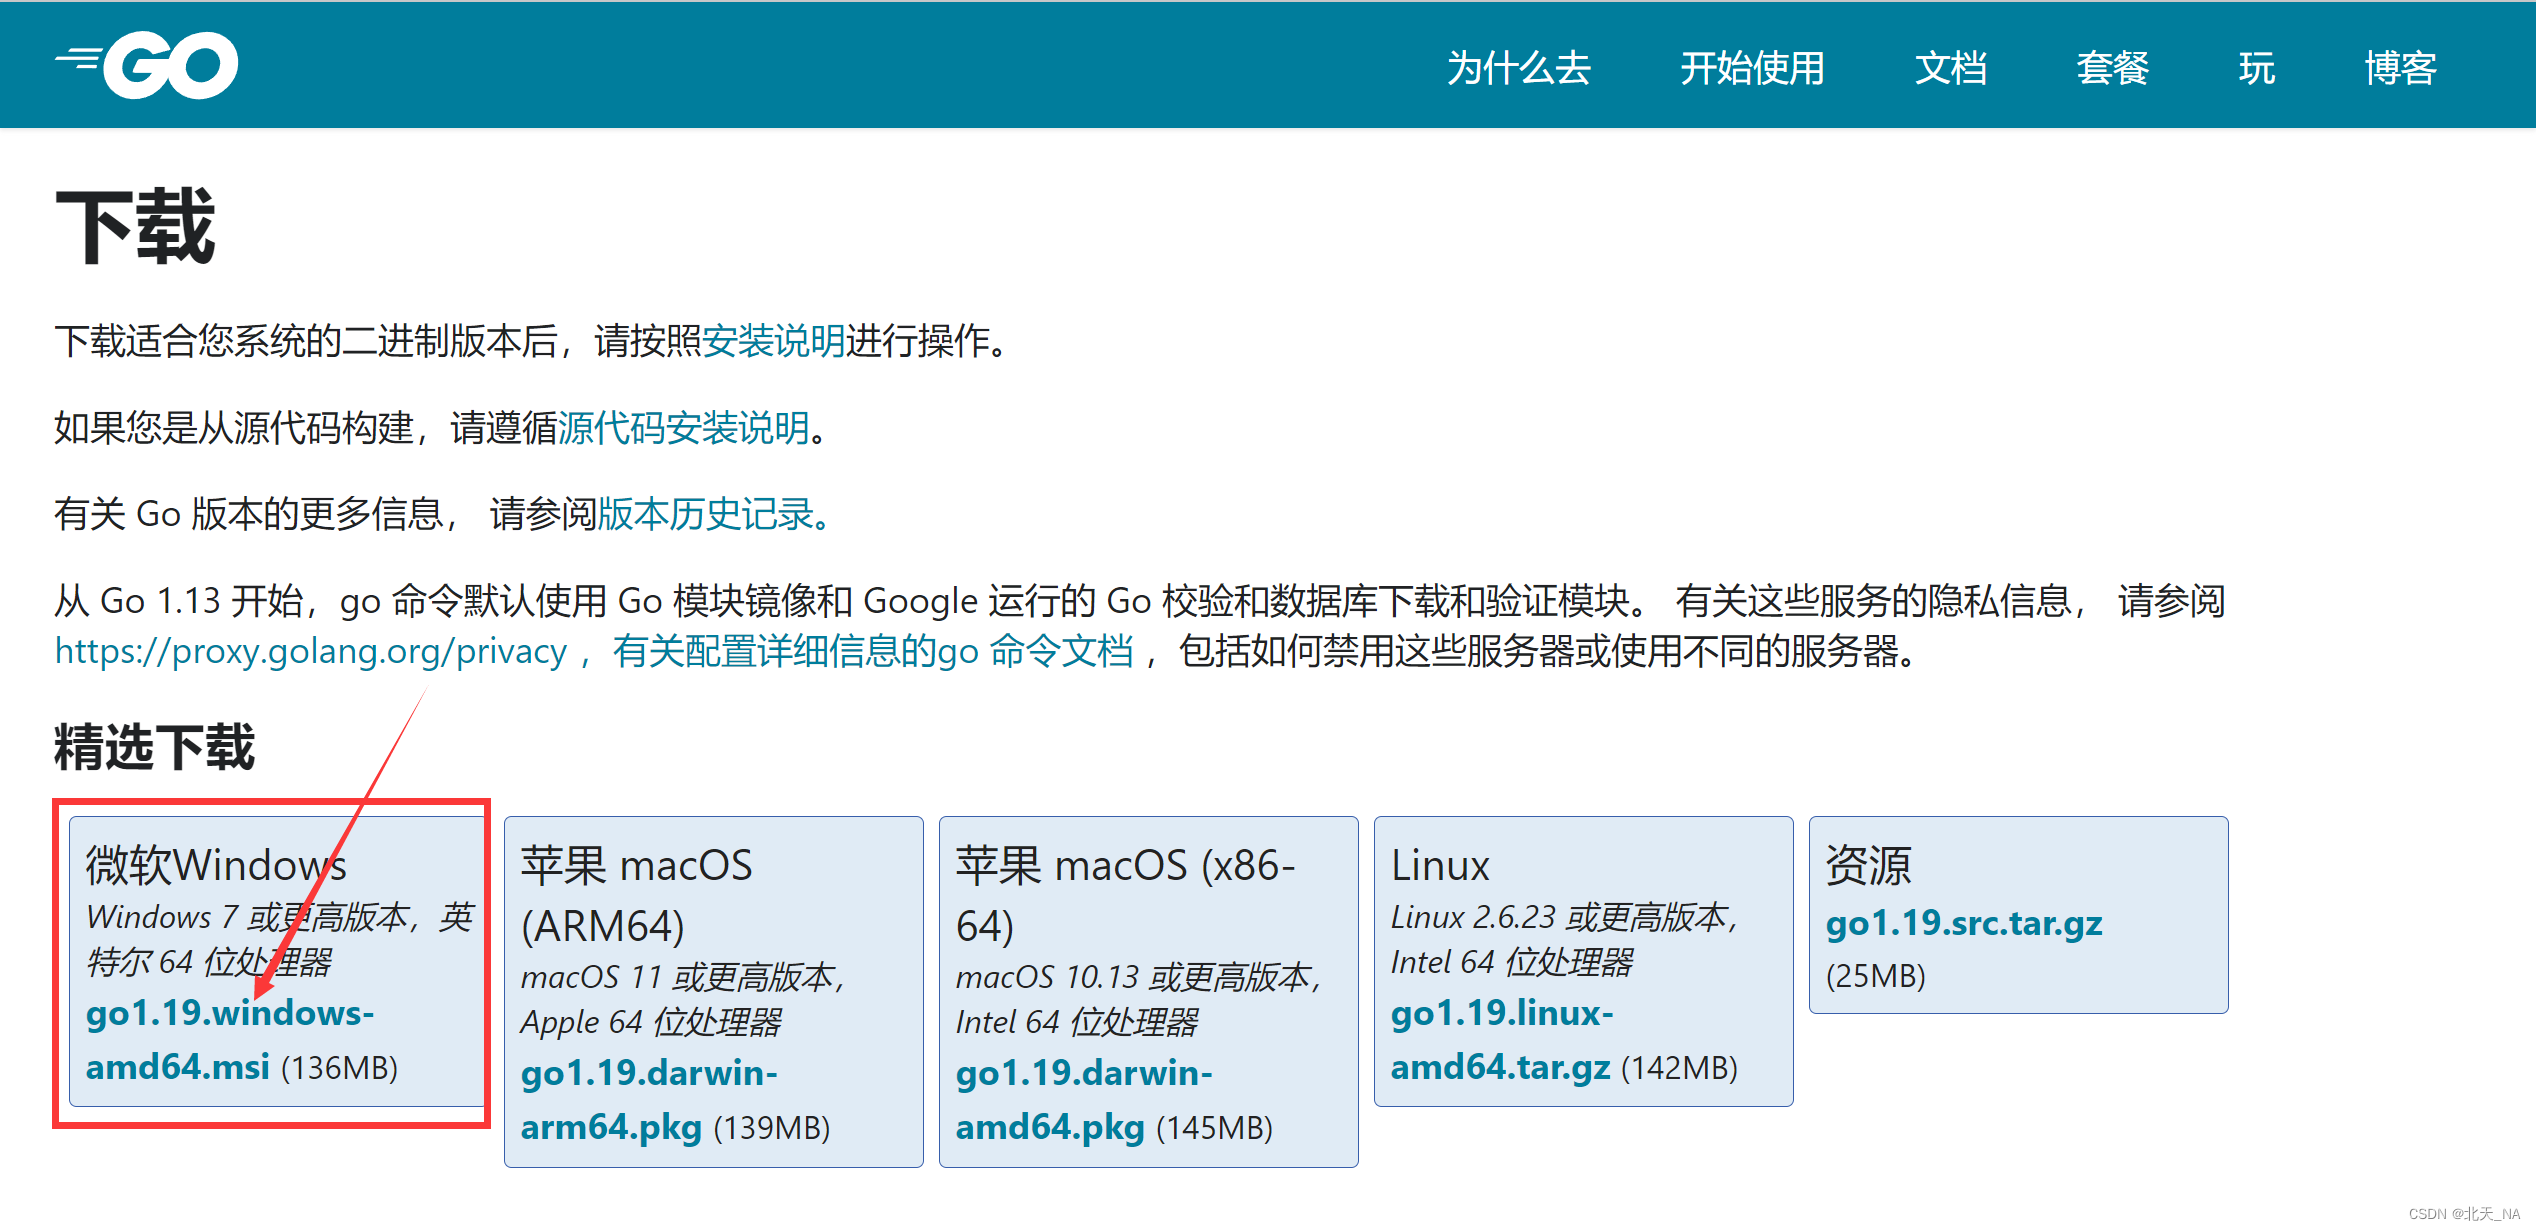The height and width of the screenshot is (1230, 2536).
Task: Open the proxy.golang.org/privacy link
Action: click(x=311, y=651)
